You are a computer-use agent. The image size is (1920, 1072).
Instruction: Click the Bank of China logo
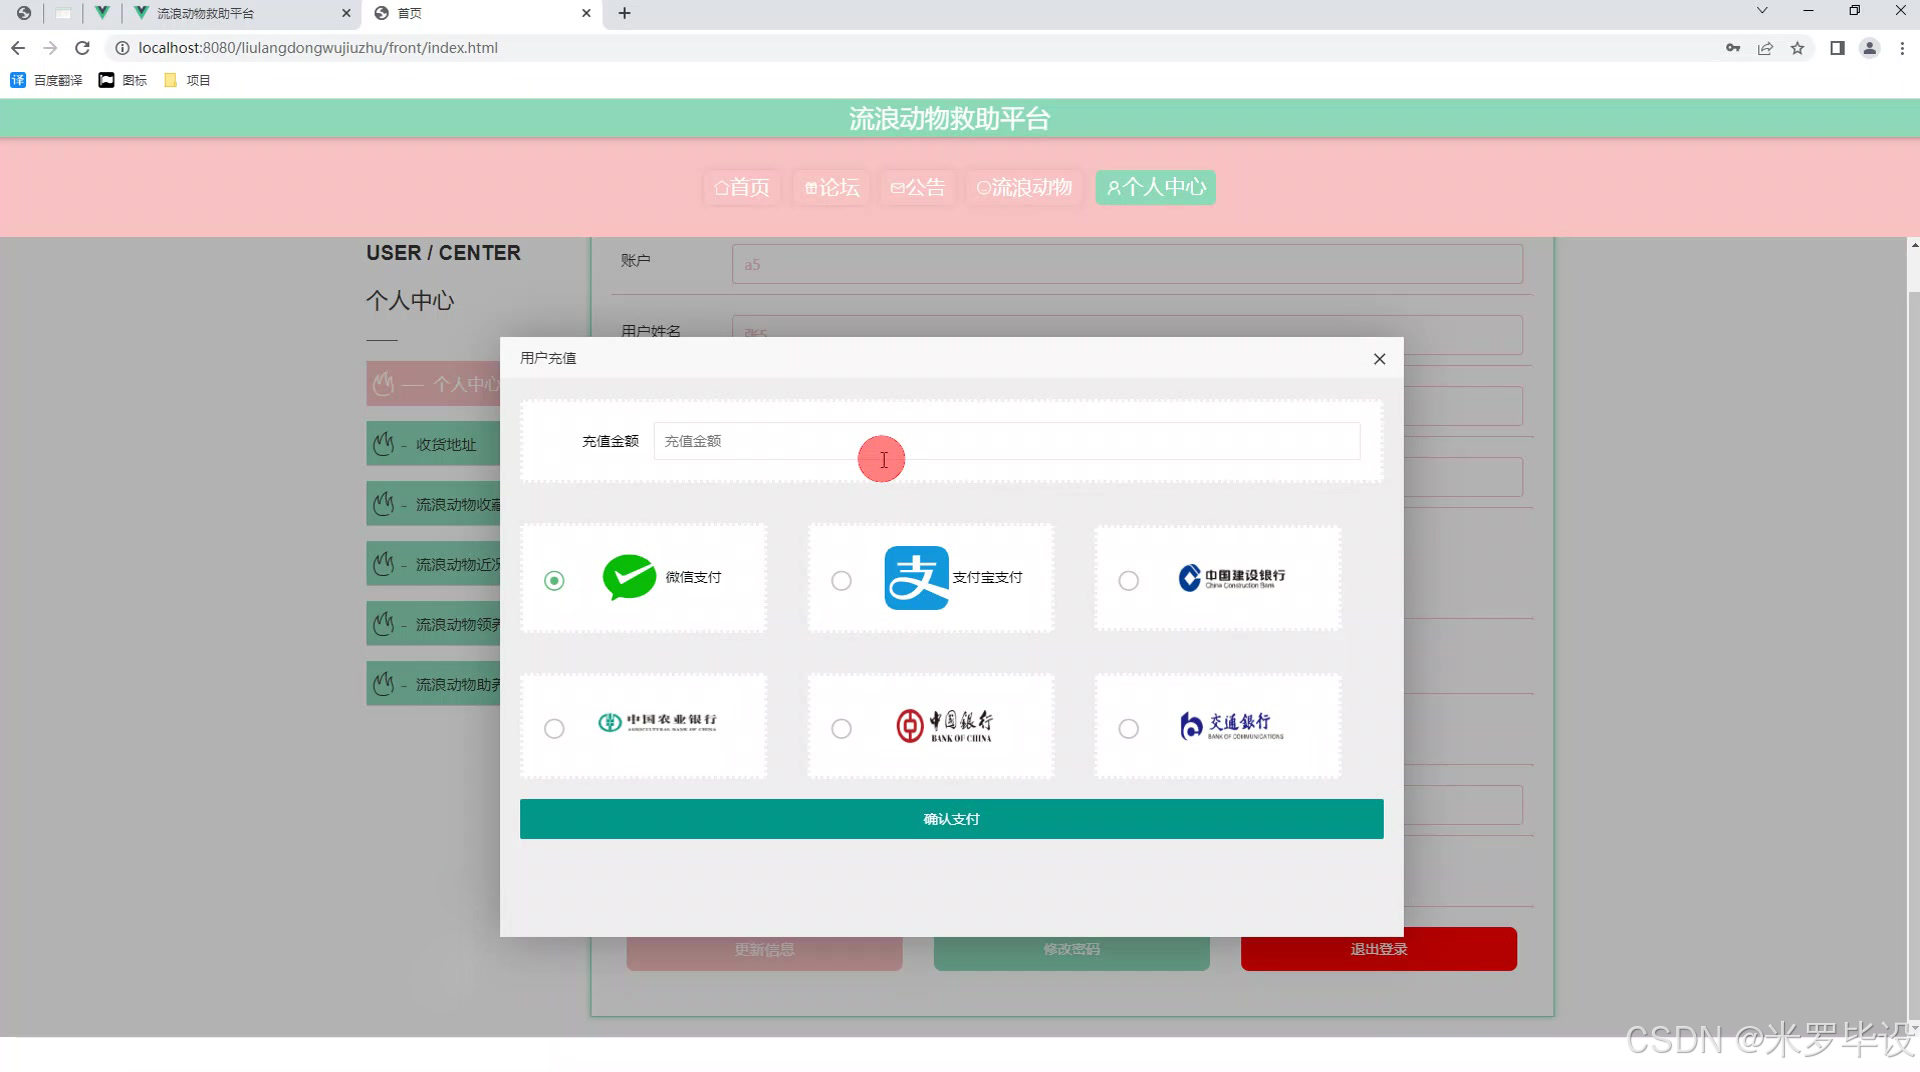point(944,725)
